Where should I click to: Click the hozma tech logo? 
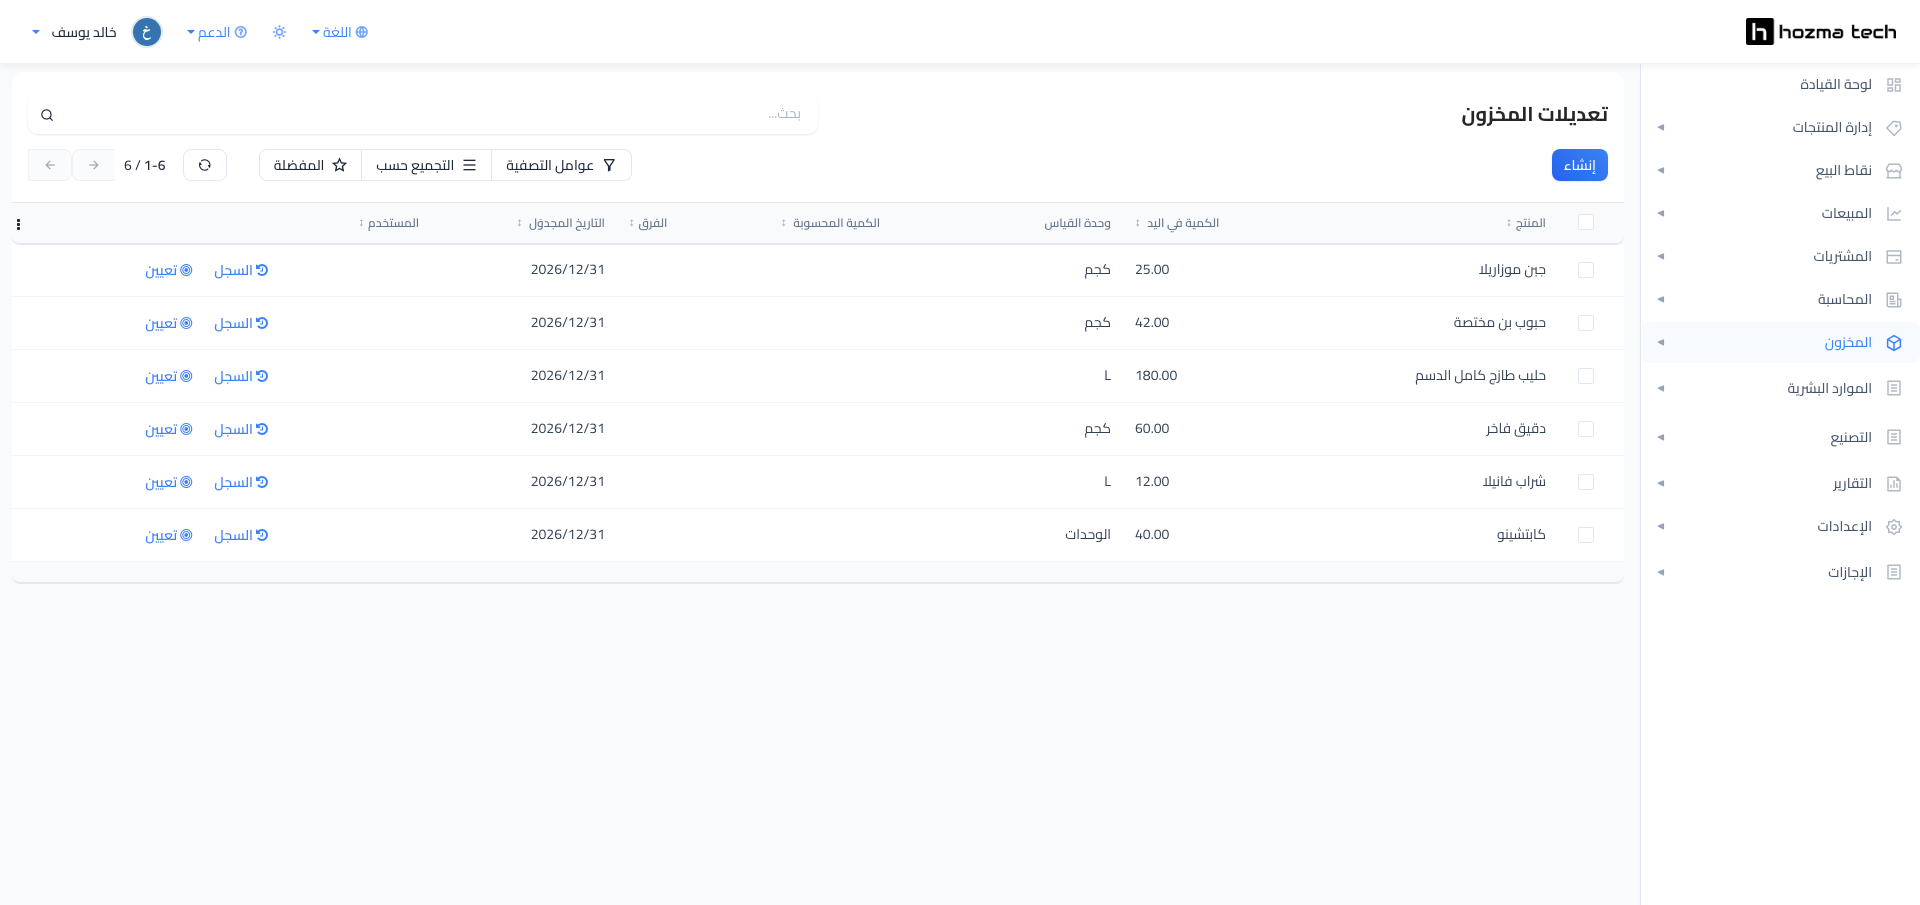[x=1820, y=32]
